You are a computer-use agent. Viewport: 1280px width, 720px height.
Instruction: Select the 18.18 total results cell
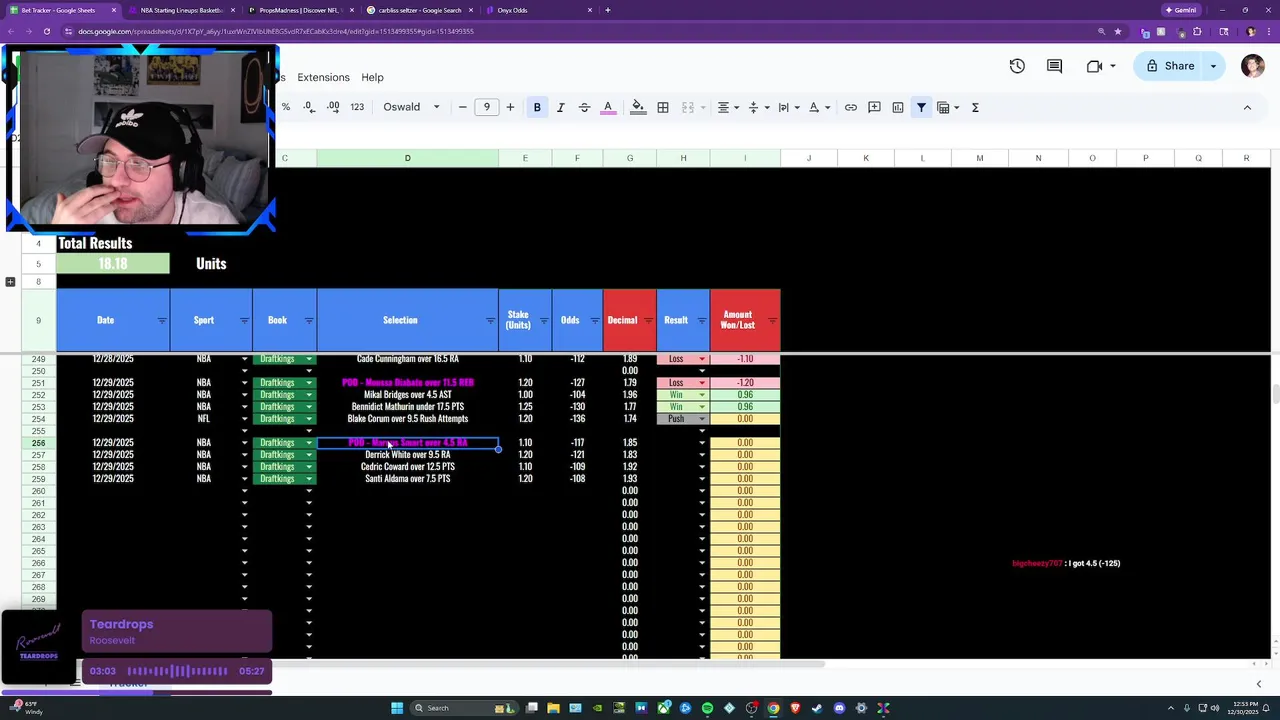(x=113, y=264)
